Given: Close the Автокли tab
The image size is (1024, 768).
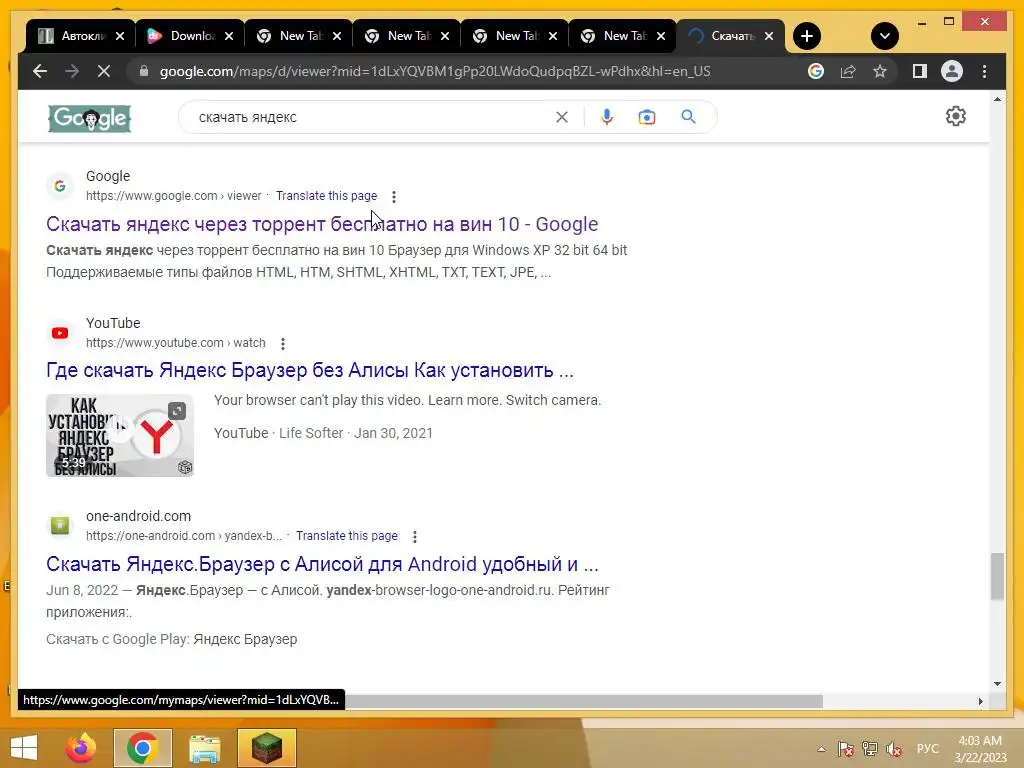Looking at the screenshot, I should (120, 36).
